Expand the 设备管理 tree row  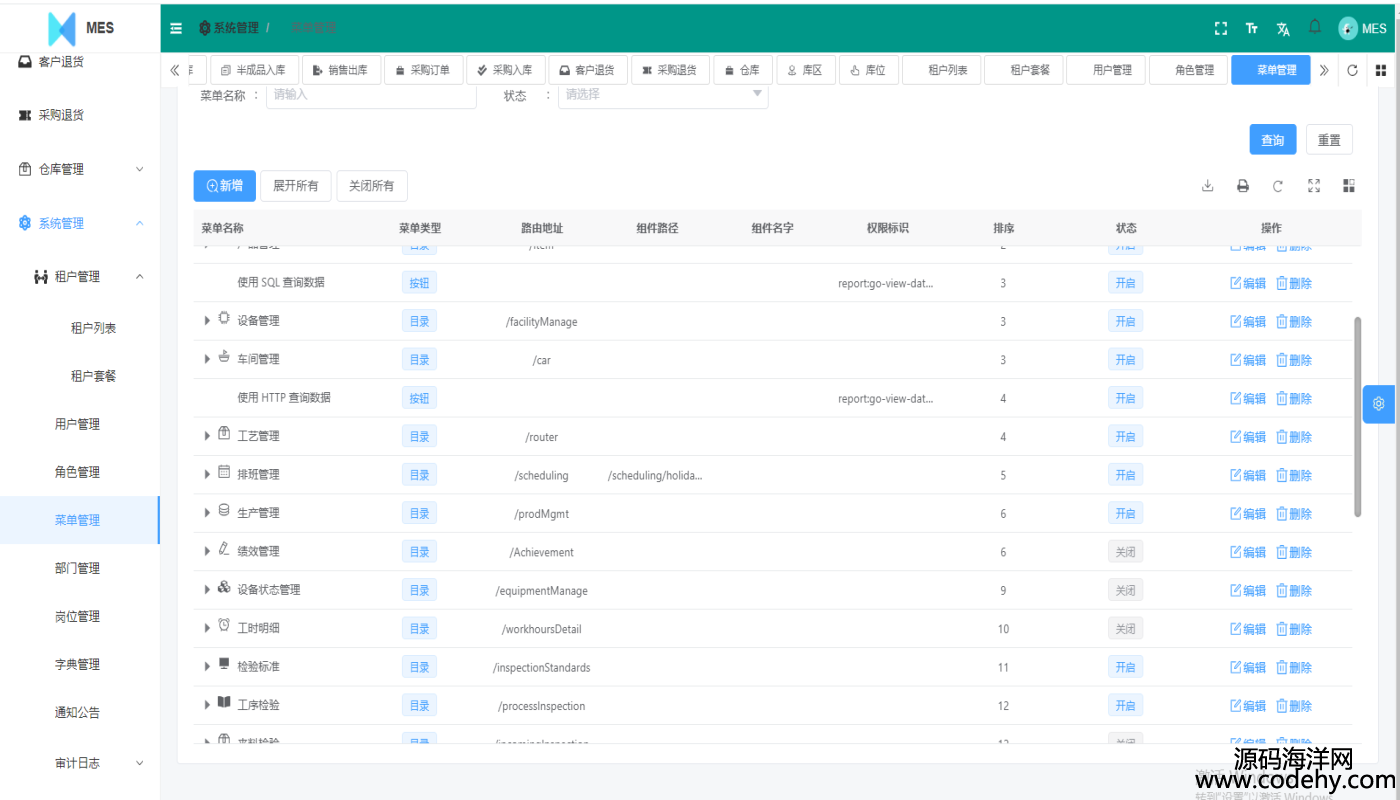click(207, 321)
